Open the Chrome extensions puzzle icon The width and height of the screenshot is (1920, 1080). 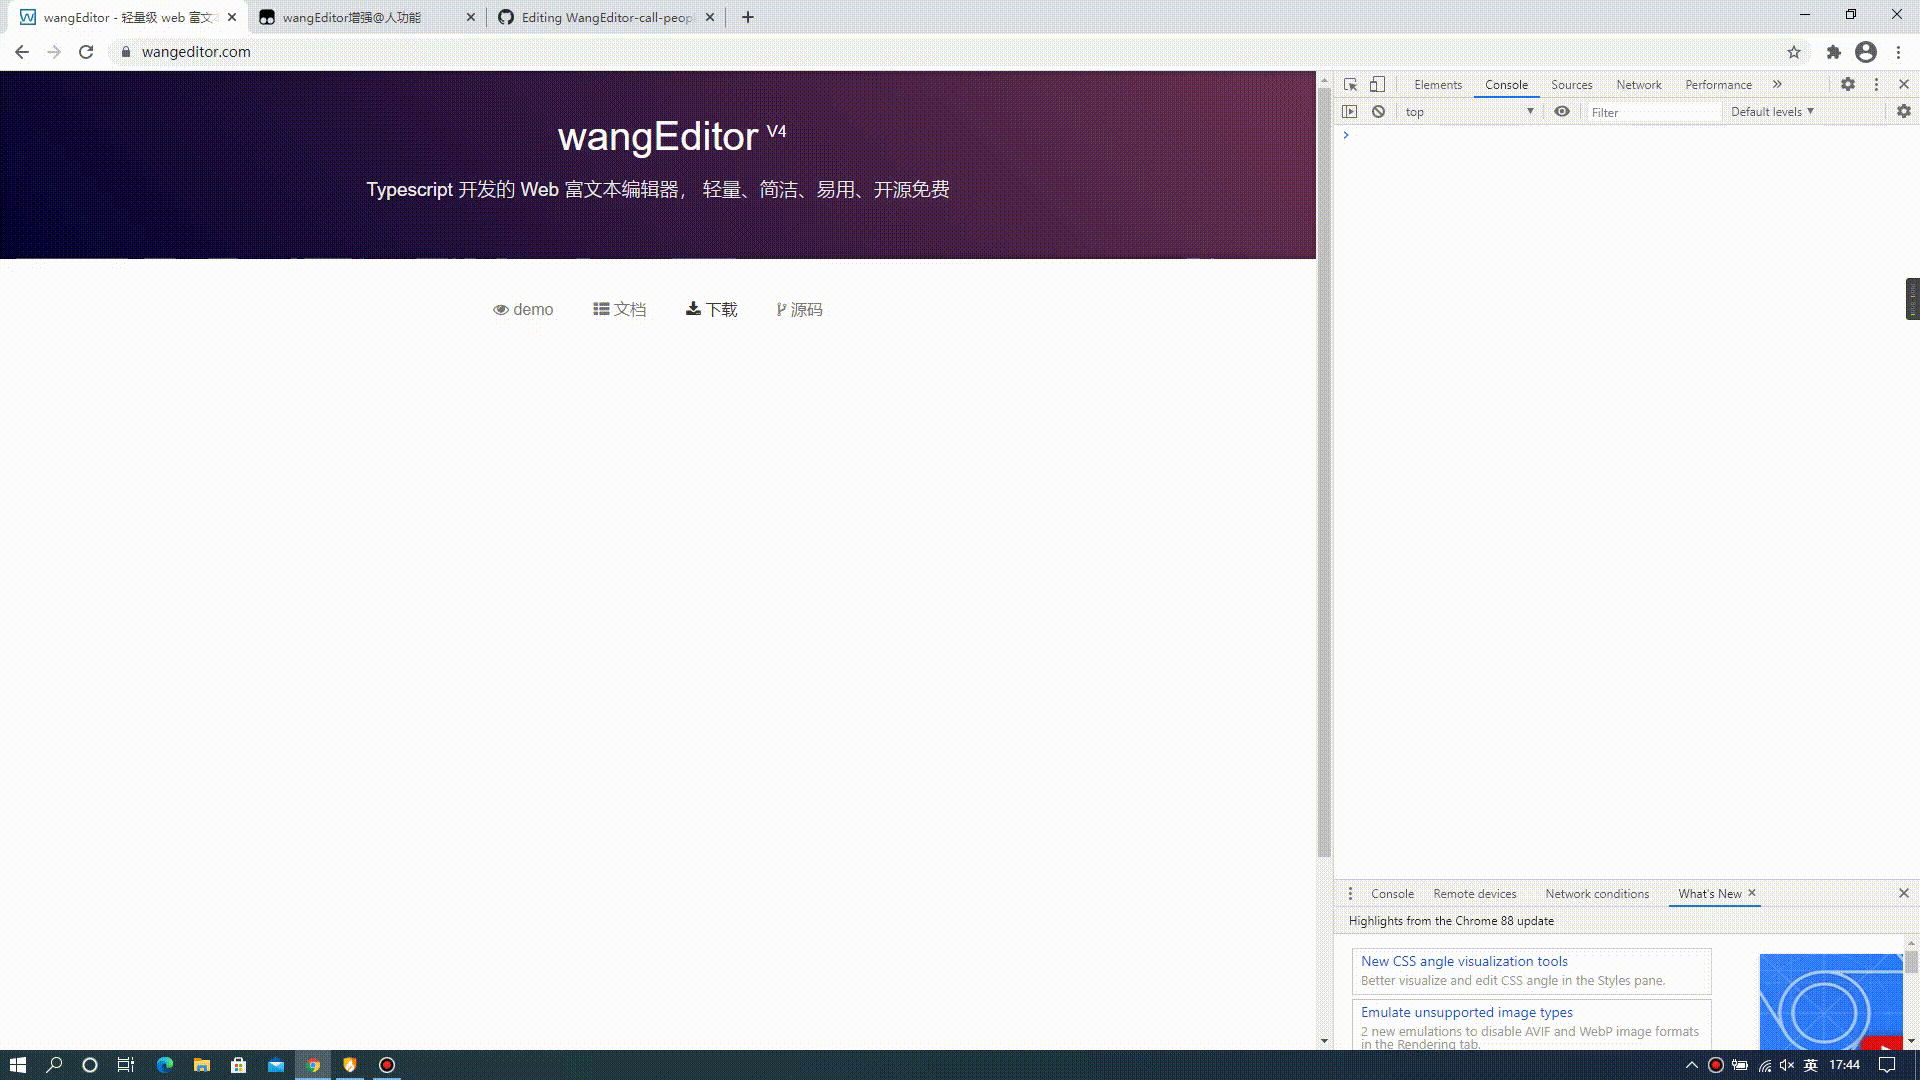tap(1833, 52)
